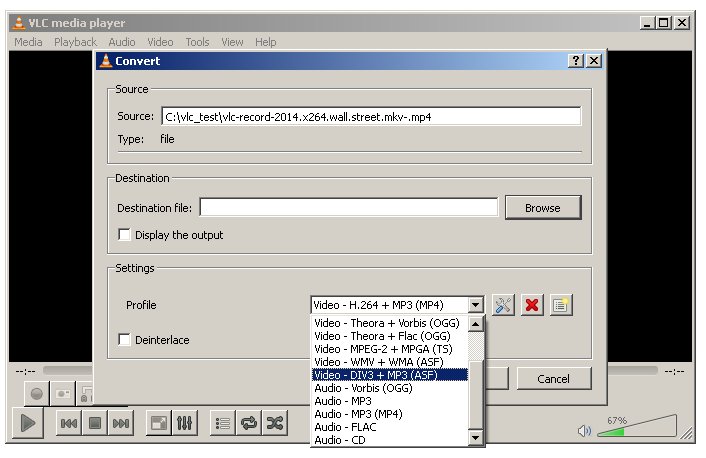This screenshot has height=458, width=706.
Task: Skip to next media track
Action: coord(121,423)
